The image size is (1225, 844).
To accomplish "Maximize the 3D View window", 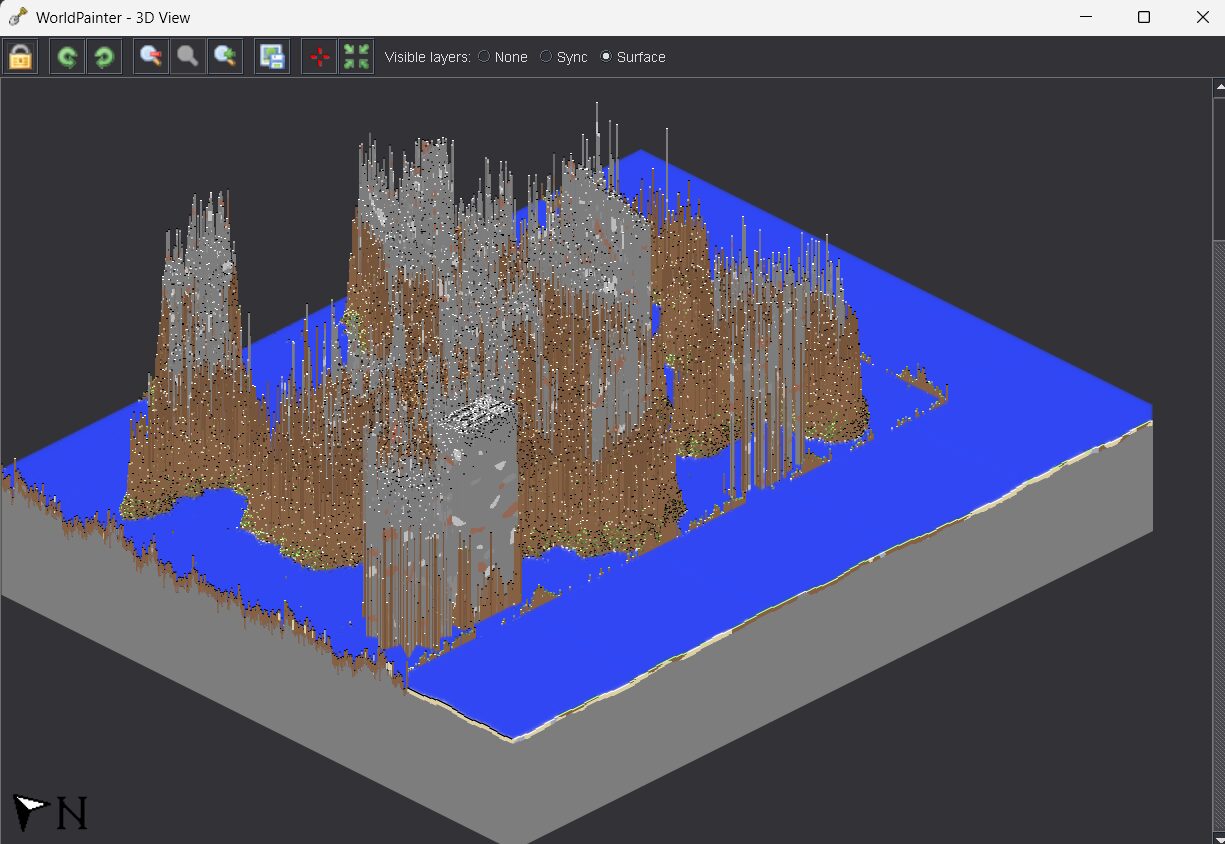I will [x=1144, y=17].
